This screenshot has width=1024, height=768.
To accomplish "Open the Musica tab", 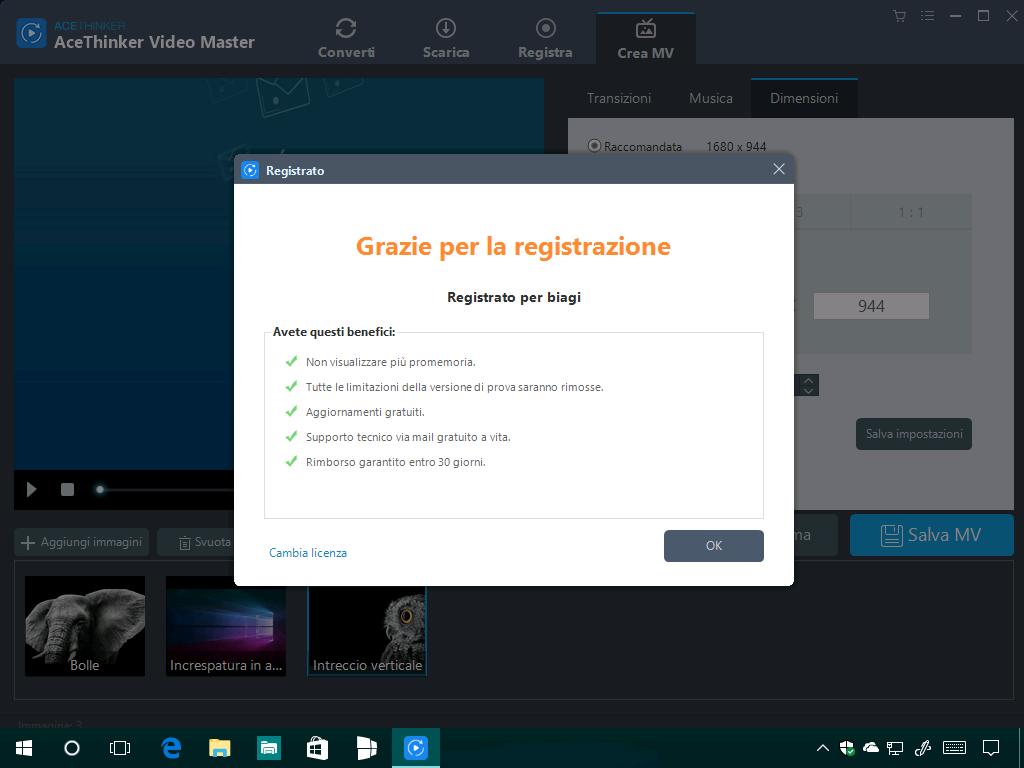I will 711,98.
